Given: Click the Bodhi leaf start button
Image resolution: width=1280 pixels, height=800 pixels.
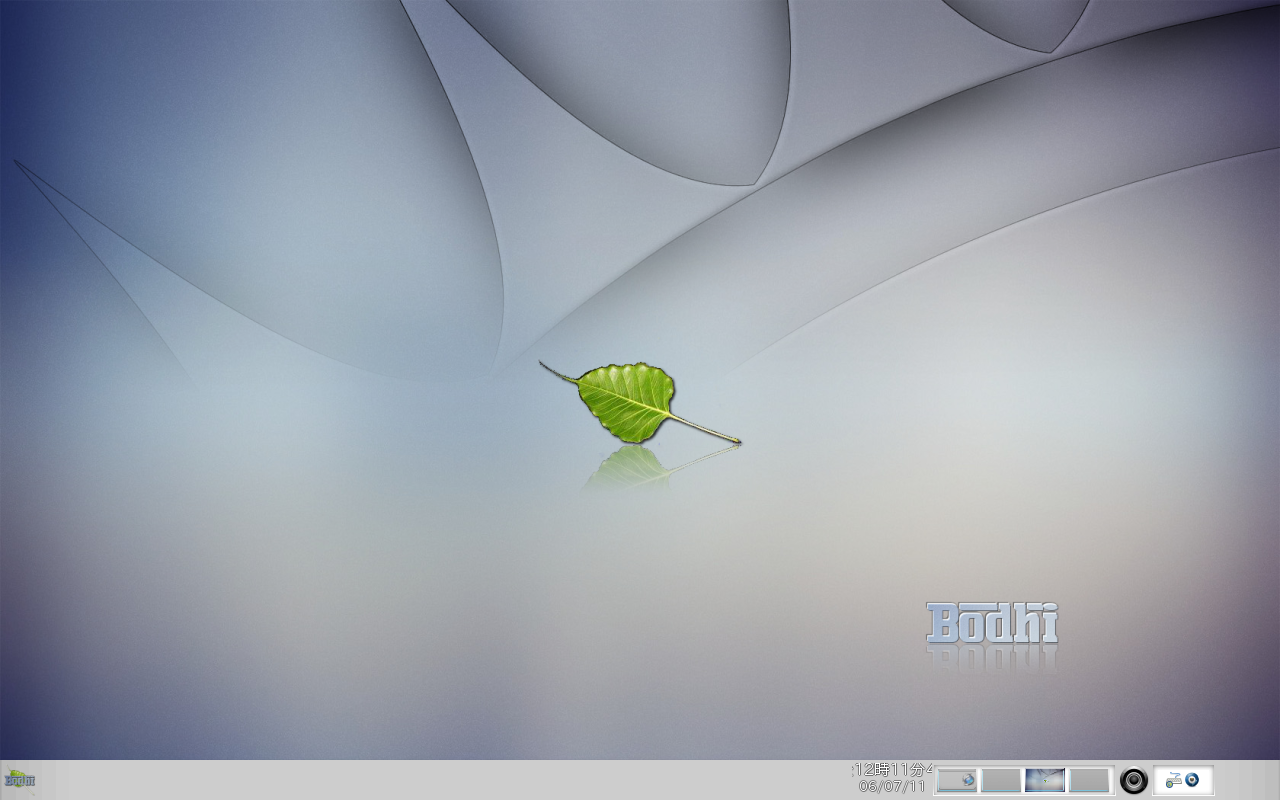Looking at the screenshot, I should coord(18,778).
